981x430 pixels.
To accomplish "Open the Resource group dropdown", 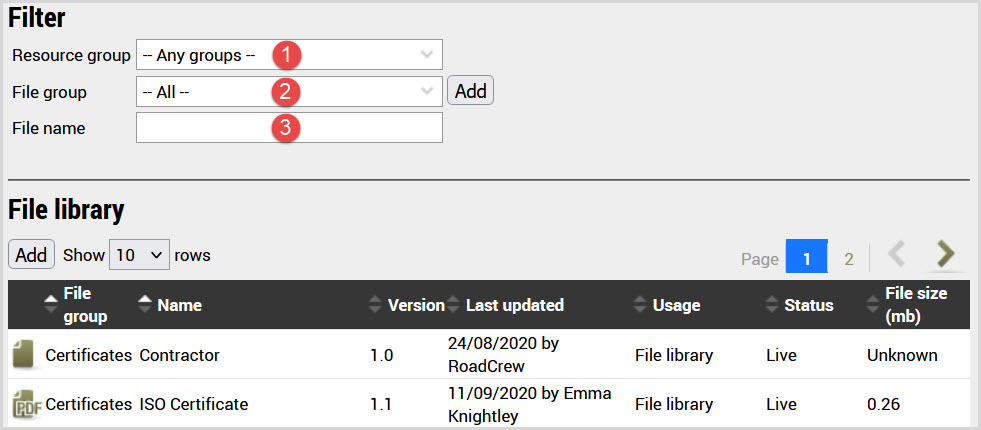I will (289, 55).
